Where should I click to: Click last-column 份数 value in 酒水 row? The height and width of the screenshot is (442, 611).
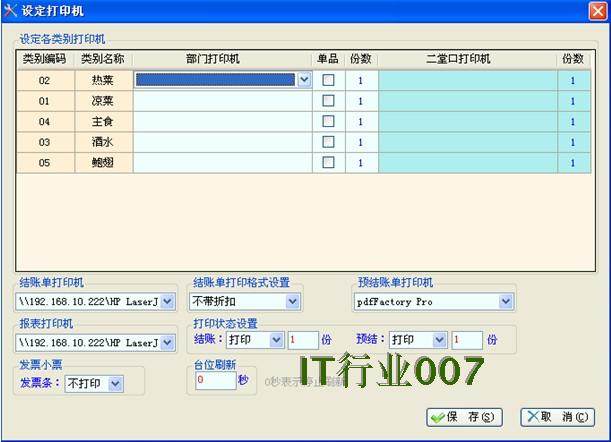coord(574,142)
